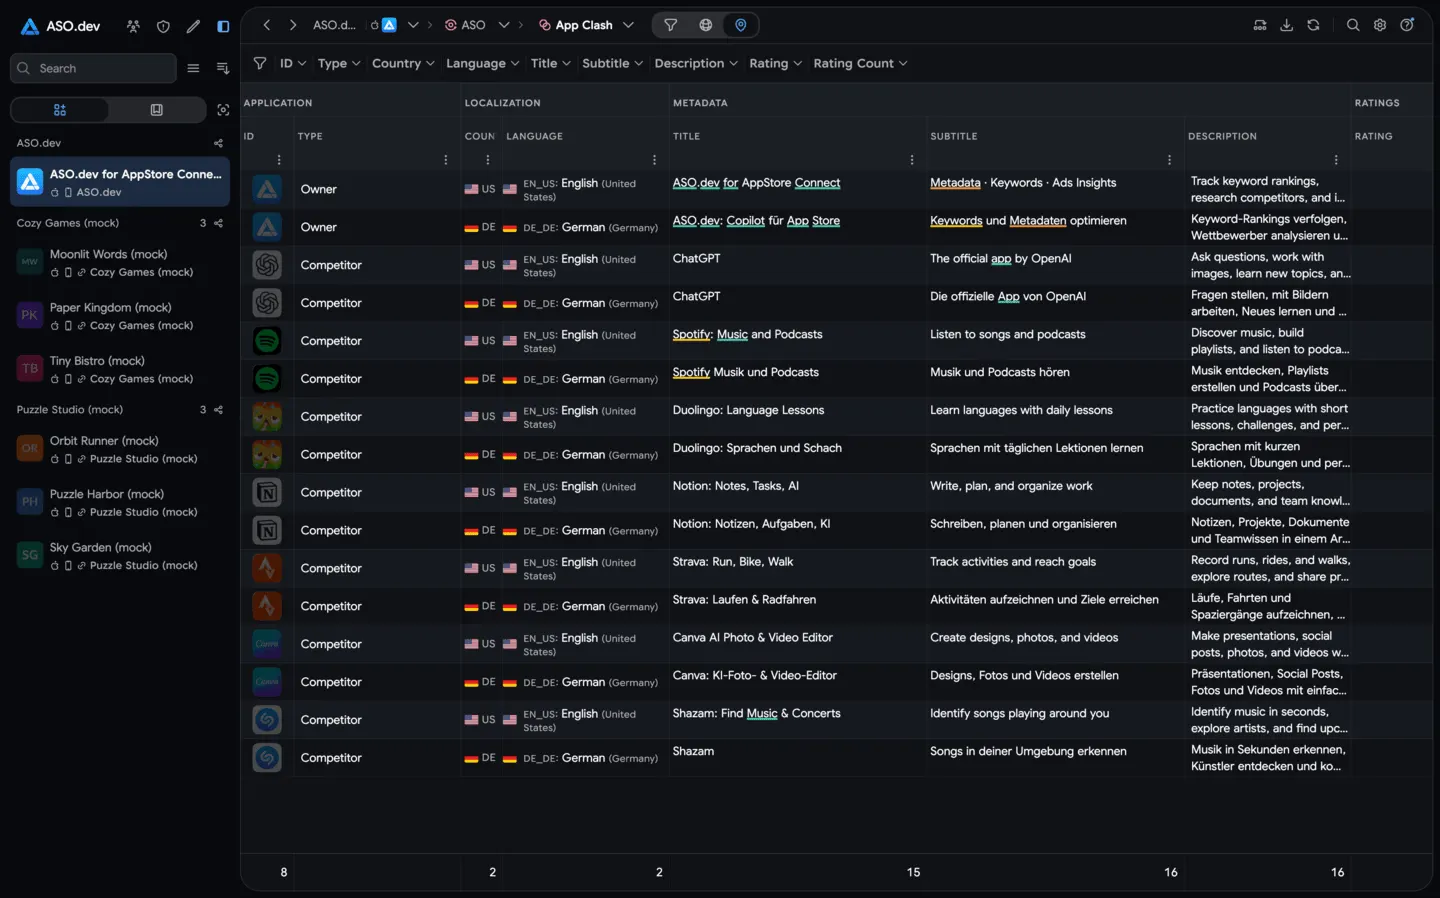Click the shield icon in the sidebar header

(x=163, y=26)
